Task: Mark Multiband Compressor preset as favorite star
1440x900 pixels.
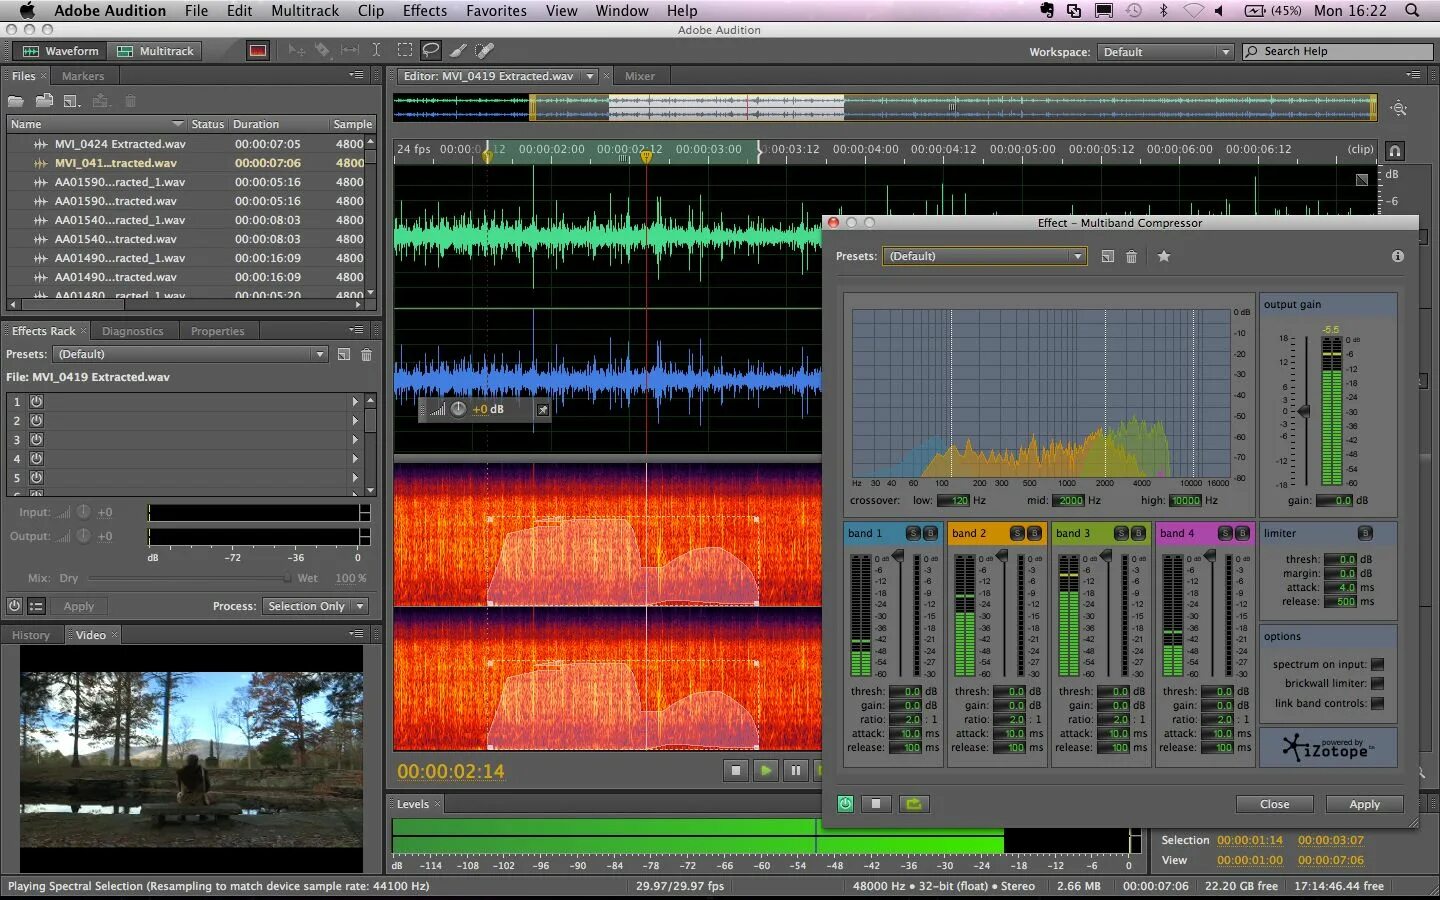Action: pyautogui.click(x=1164, y=256)
